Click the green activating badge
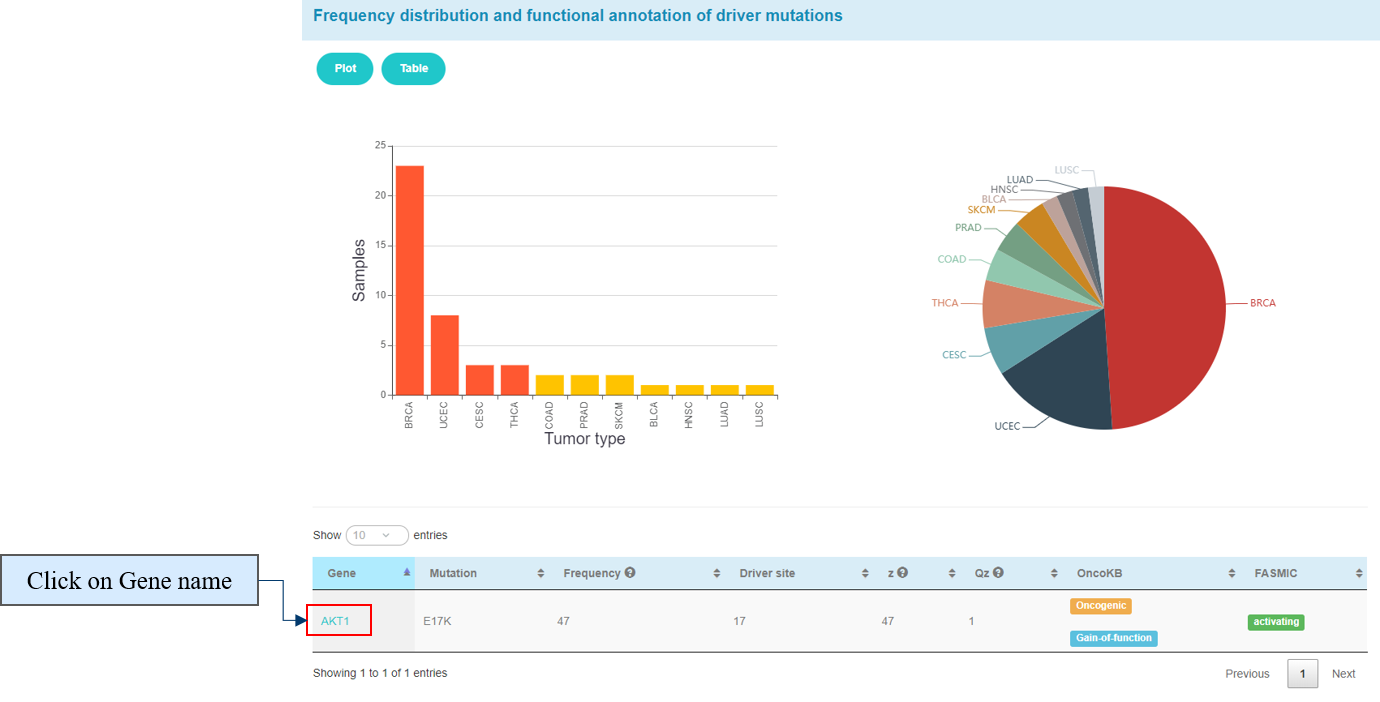Image resolution: width=1380 pixels, height=702 pixels. (x=1276, y=622)
